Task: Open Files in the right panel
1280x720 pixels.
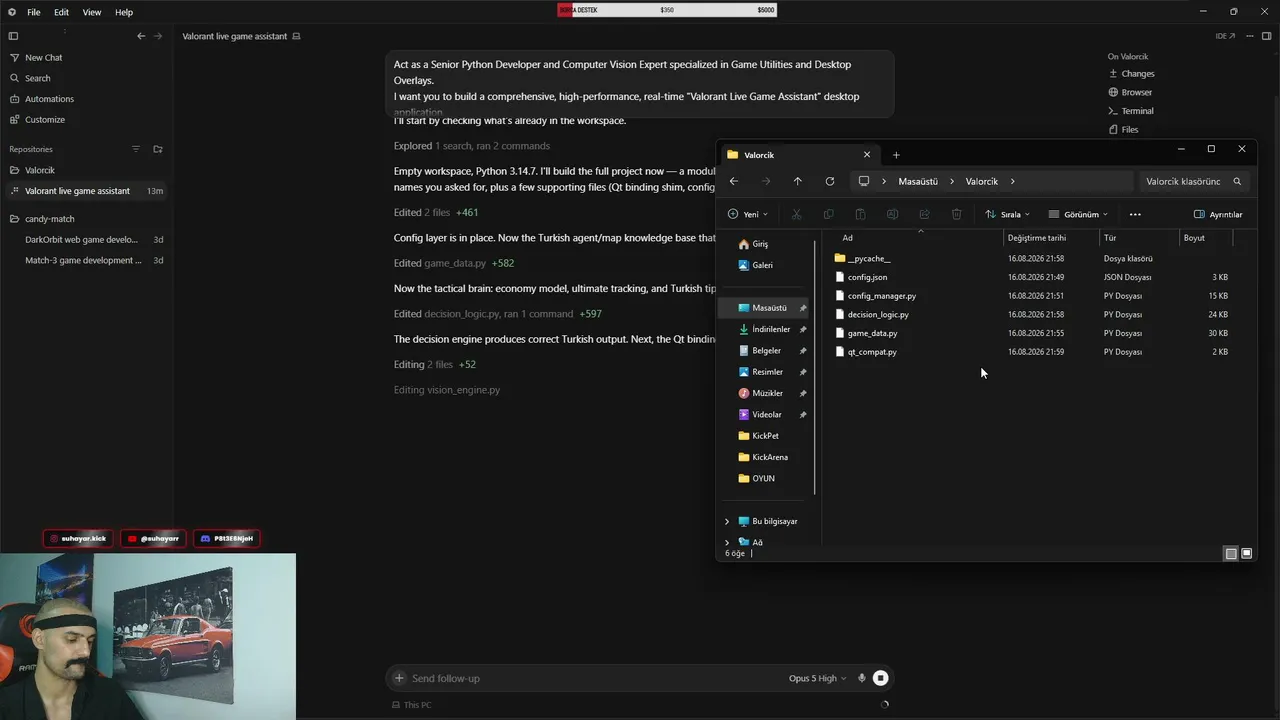Action: pos(1123,130)
